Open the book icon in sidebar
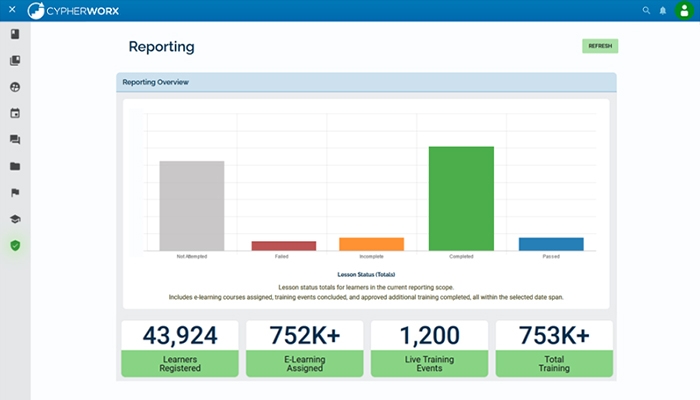 pos(15,34)
